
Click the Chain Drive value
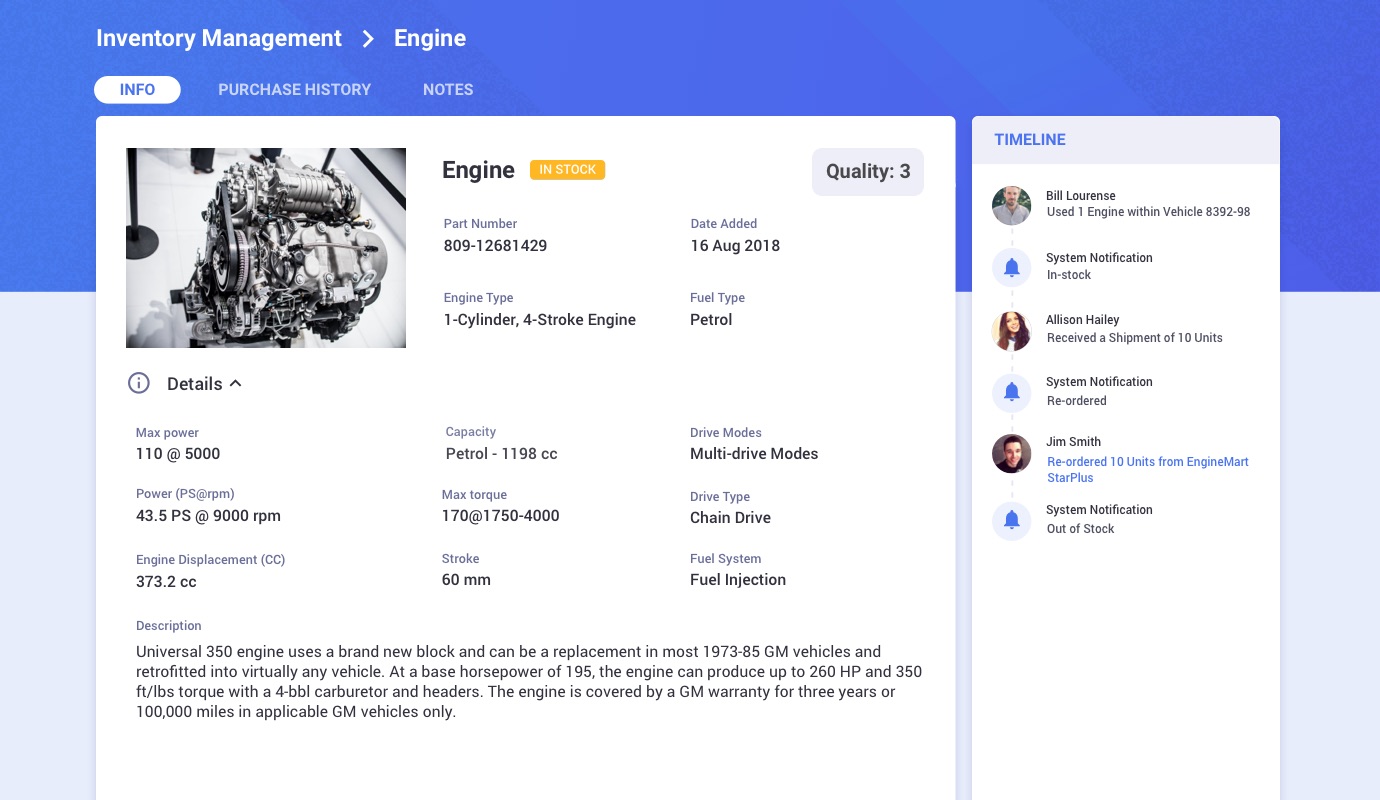[730, 518]
